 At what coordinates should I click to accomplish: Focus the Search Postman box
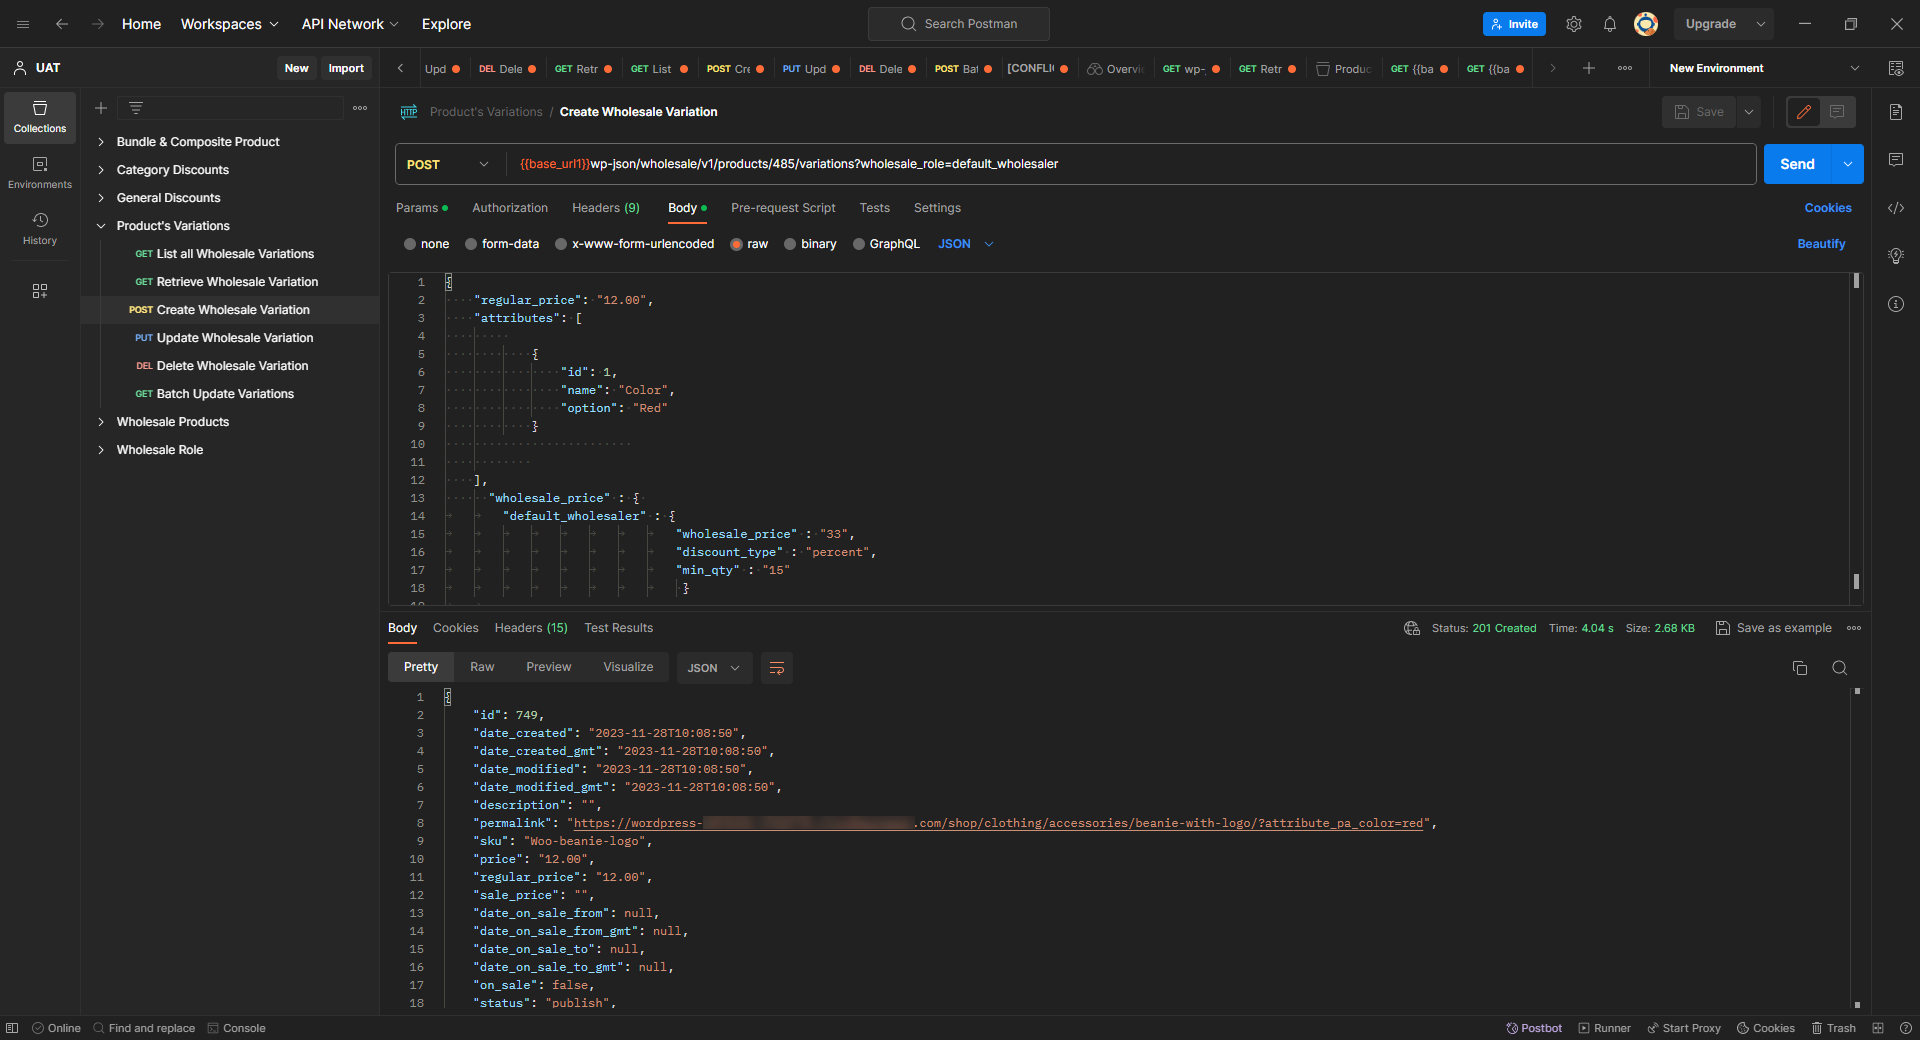pos(959,24)
